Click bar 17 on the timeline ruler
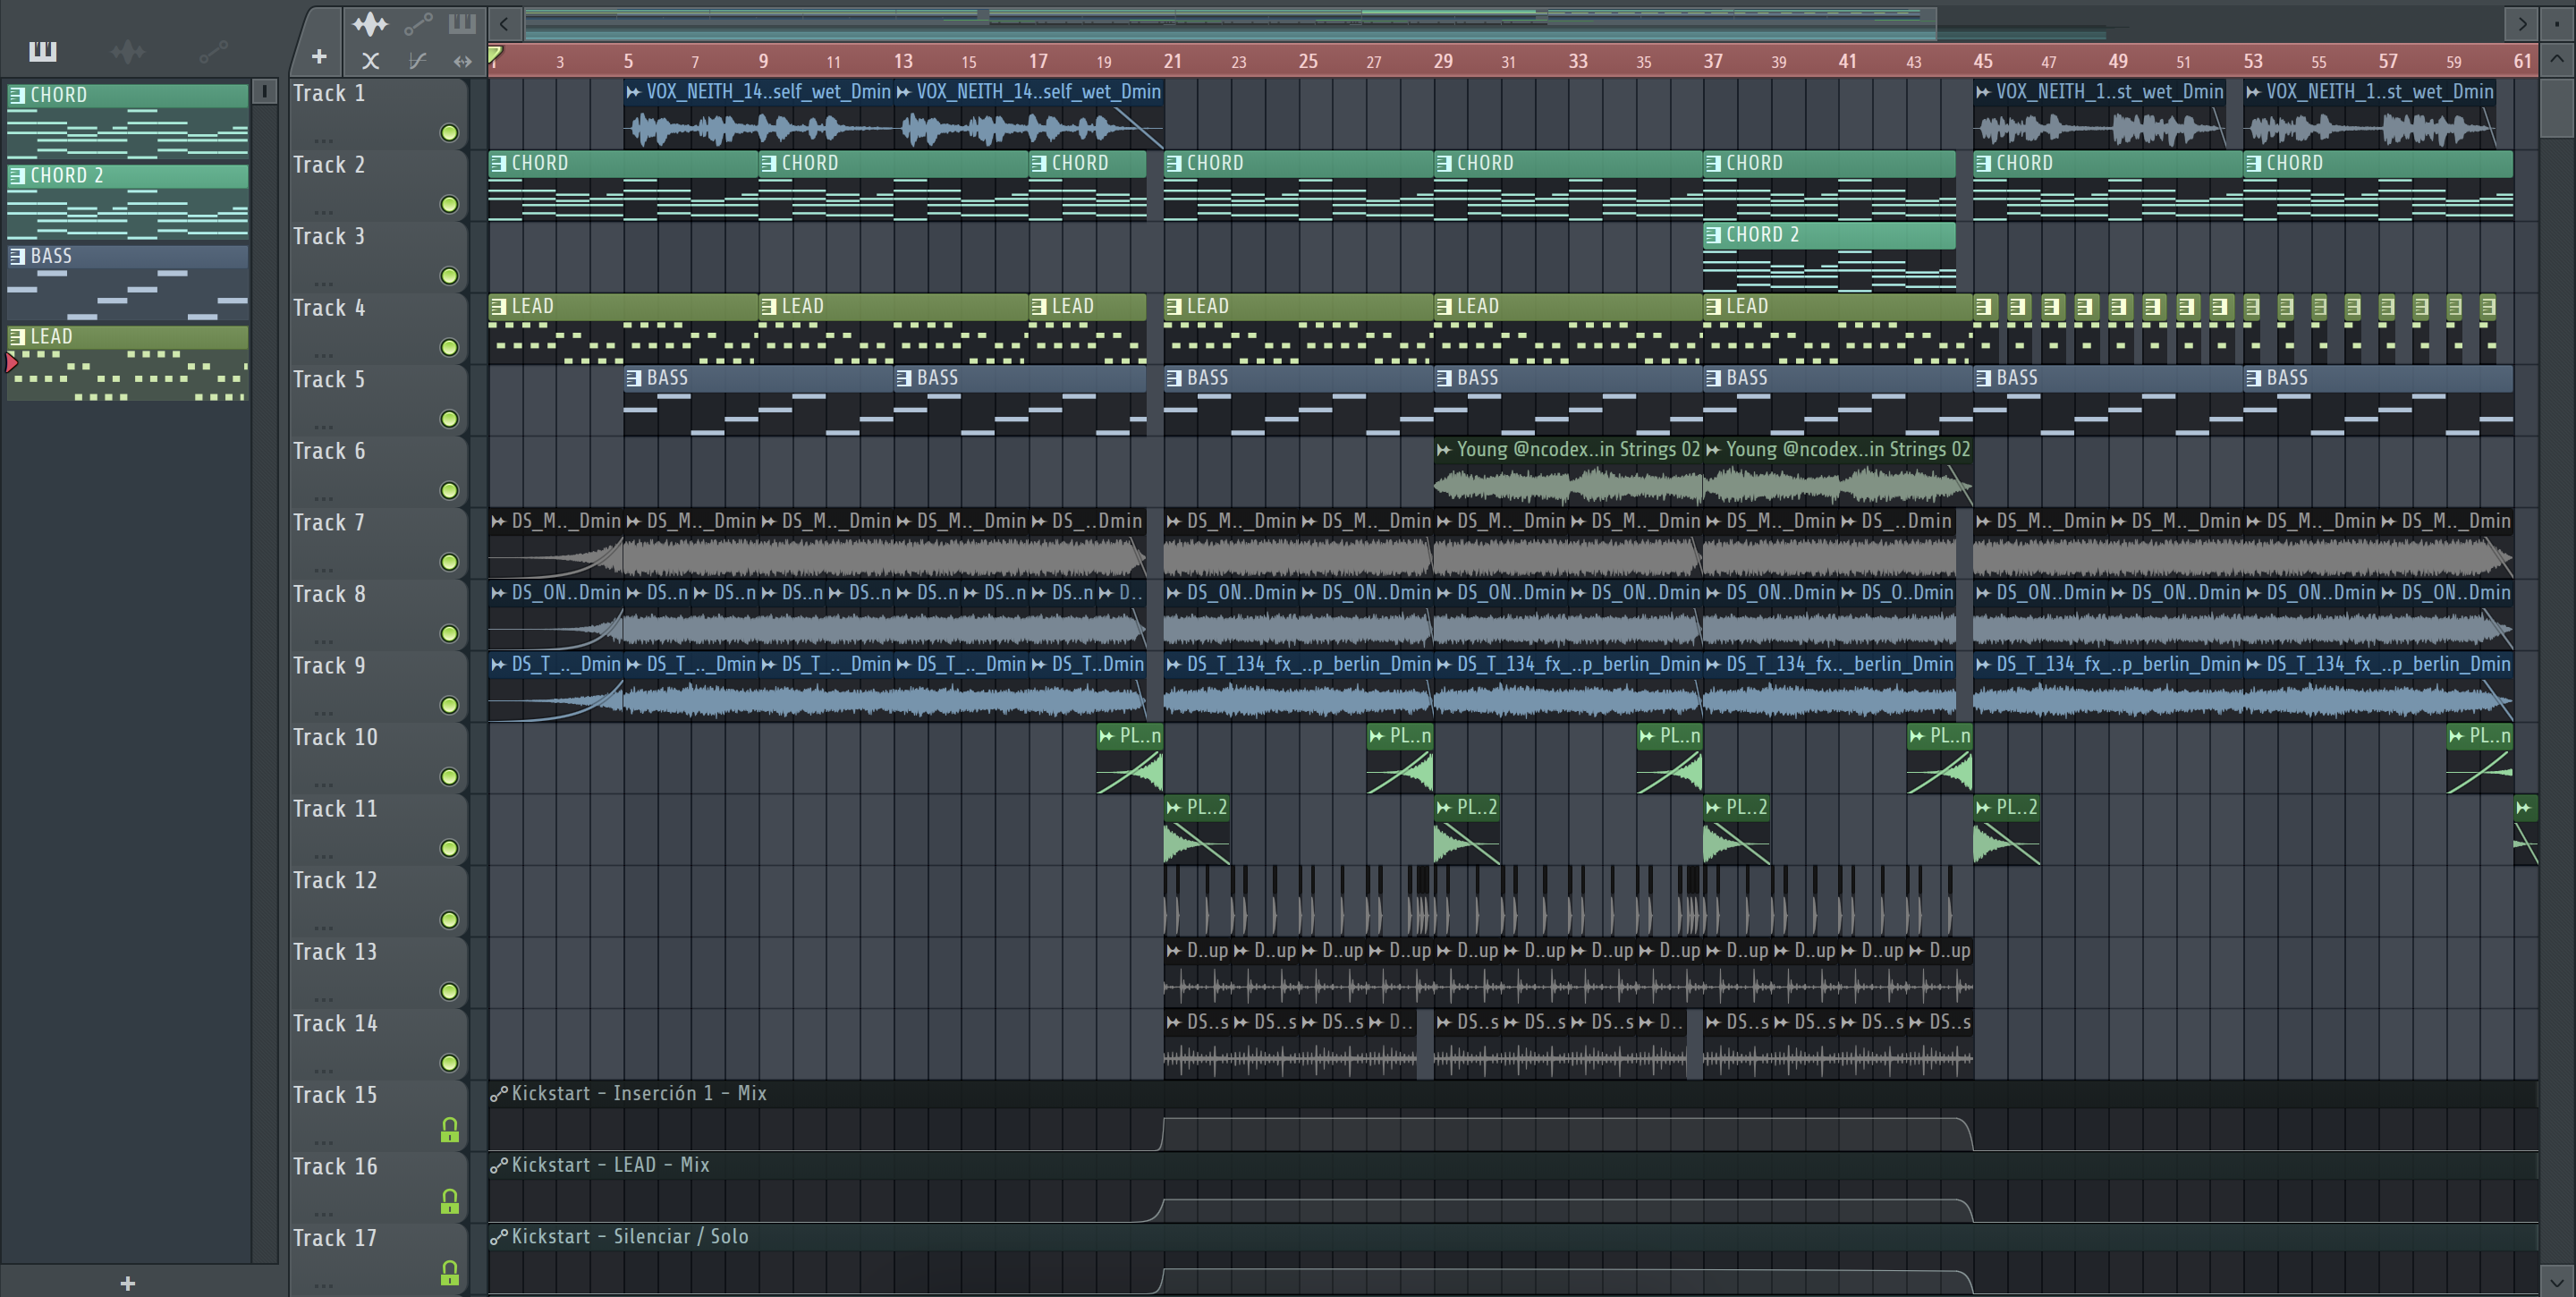Image resolution: width=2576 pixels, height=1297 pixels. point(1038,61)
